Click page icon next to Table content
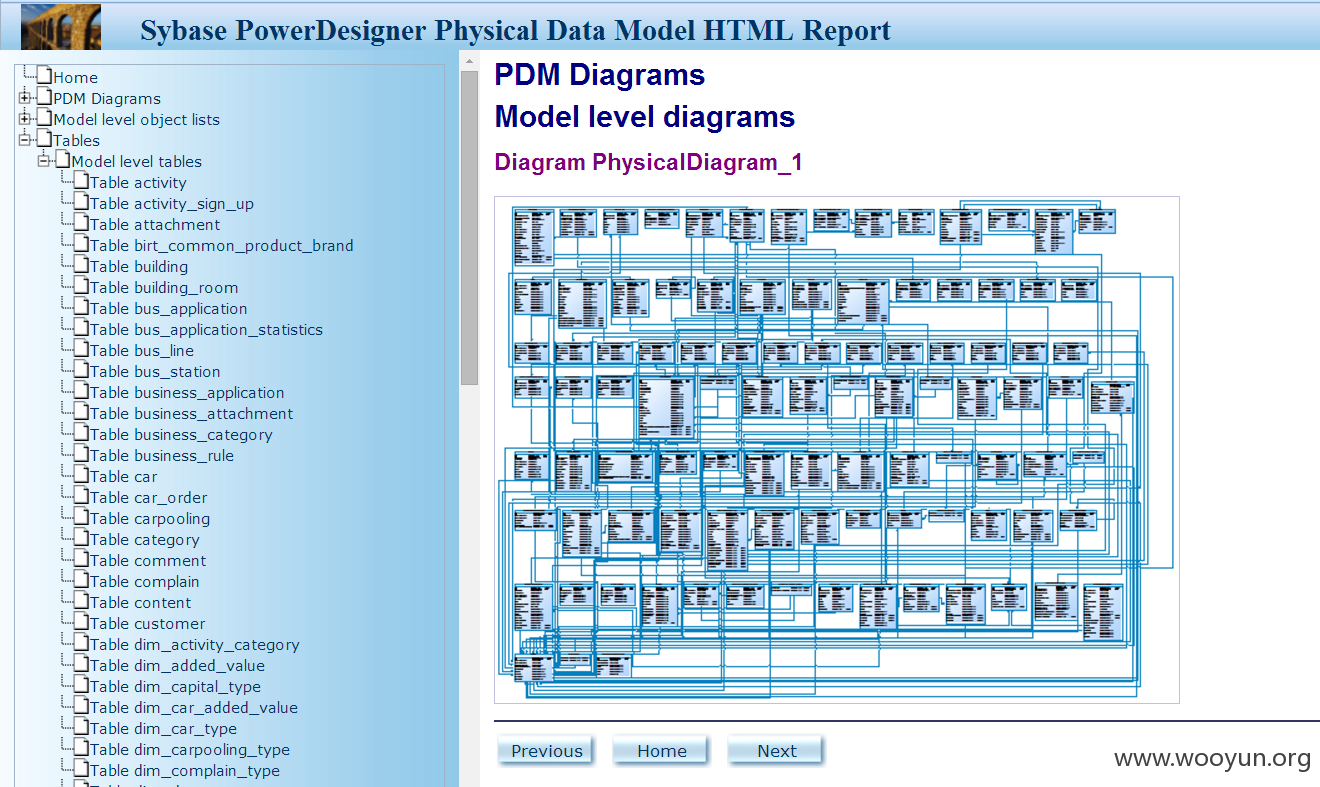The image size is (1320, 787). tap(81, 601)
